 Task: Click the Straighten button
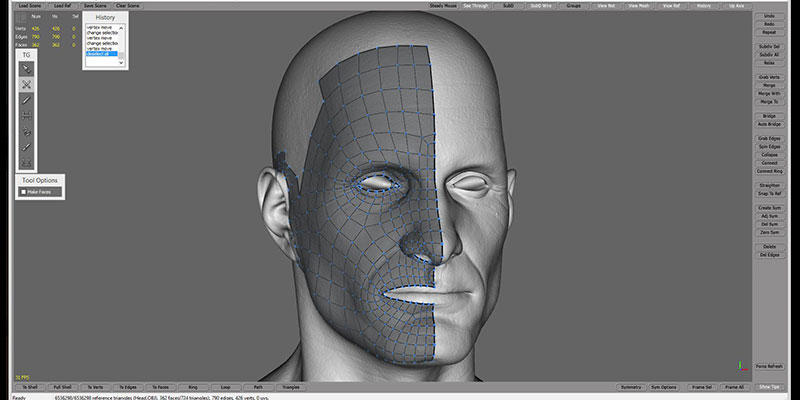coord(769,185)
